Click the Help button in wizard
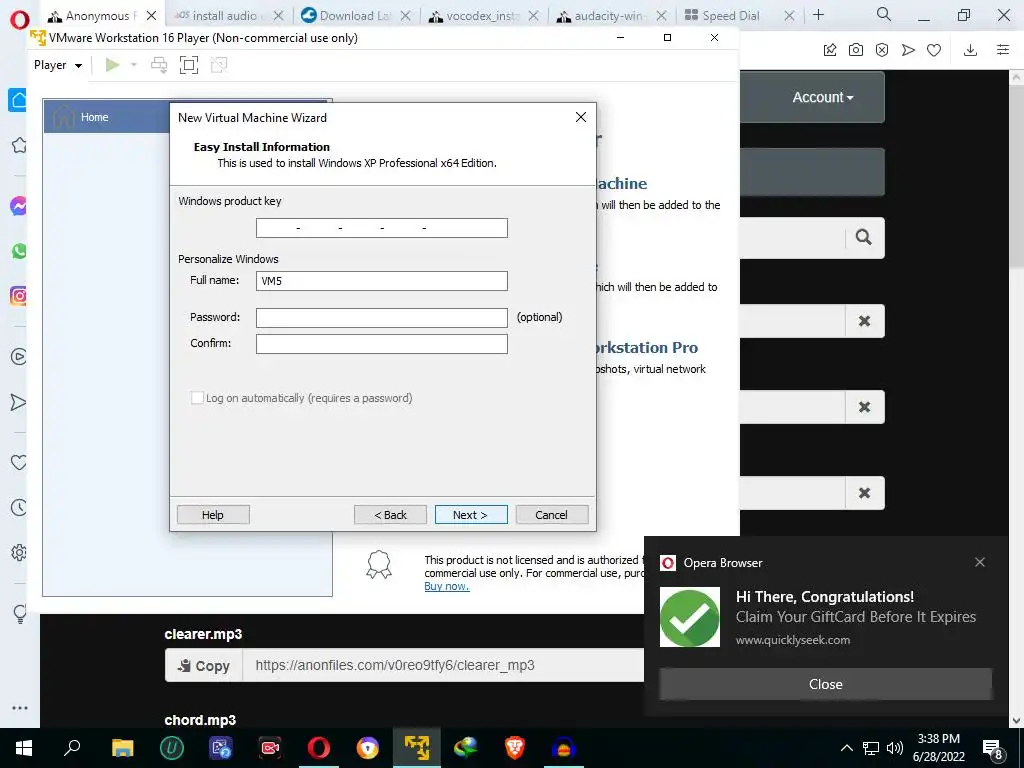Screen dimensions: 1024x768 click(213, 515)
